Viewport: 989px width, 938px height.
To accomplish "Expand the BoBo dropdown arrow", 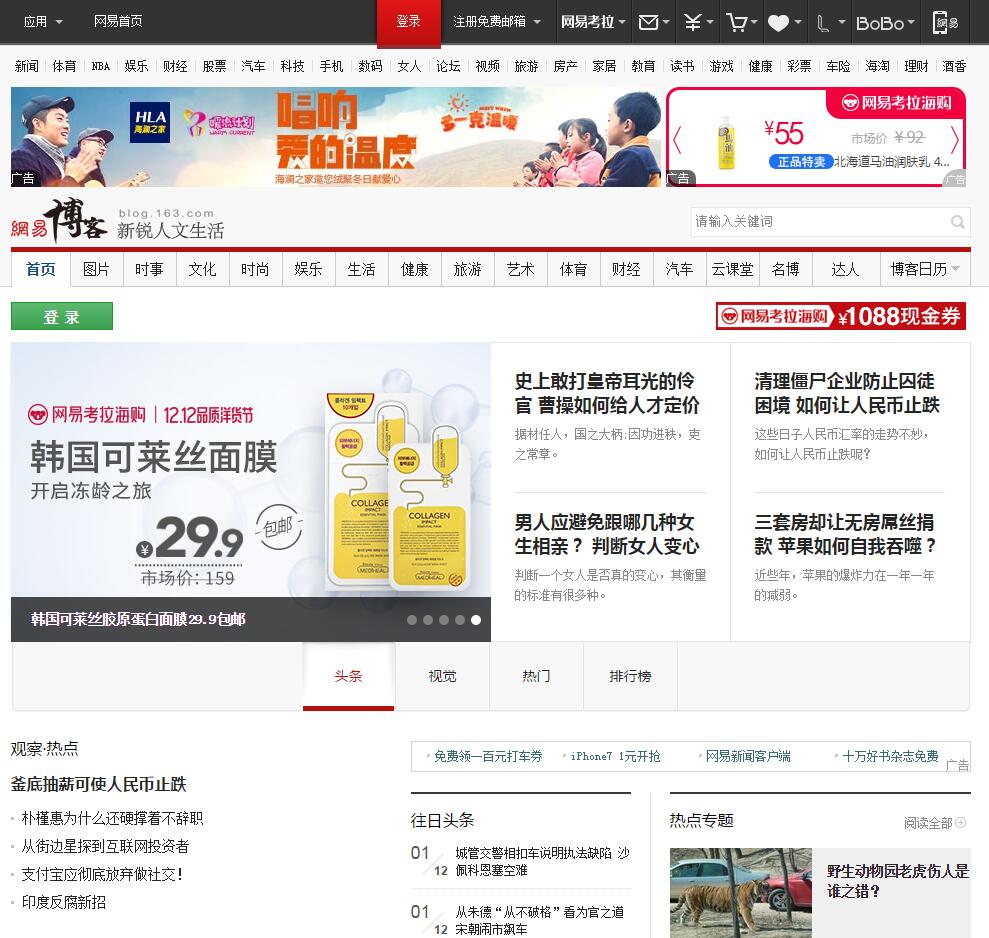I will coord(910,23).
